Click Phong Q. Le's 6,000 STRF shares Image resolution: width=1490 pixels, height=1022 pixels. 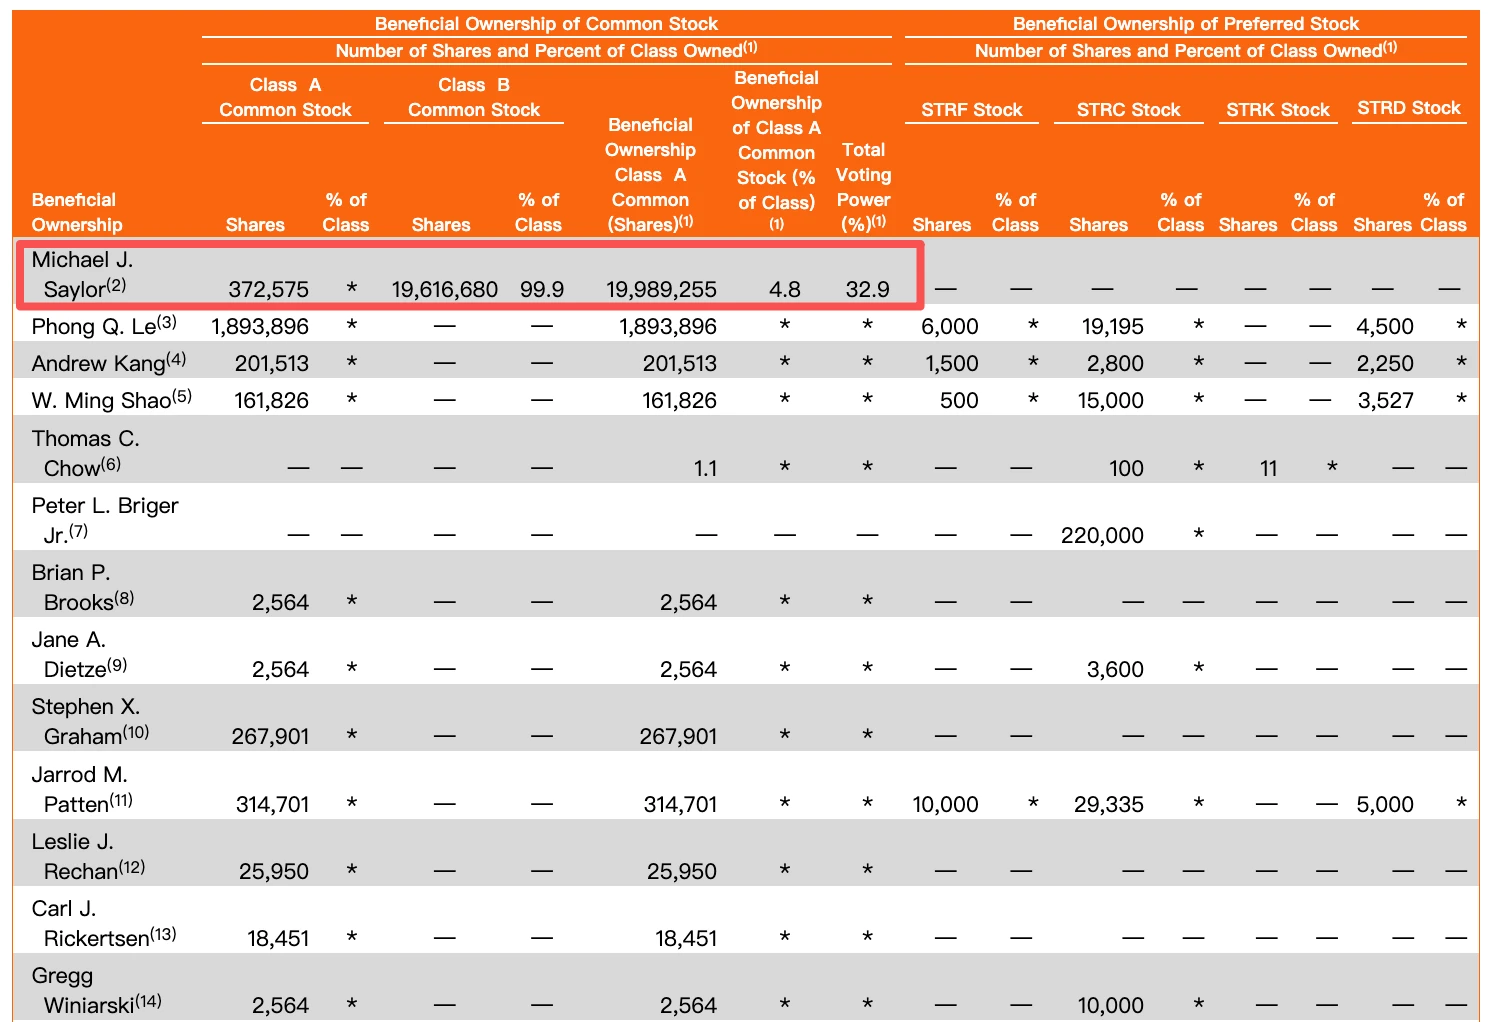point(950,326)
